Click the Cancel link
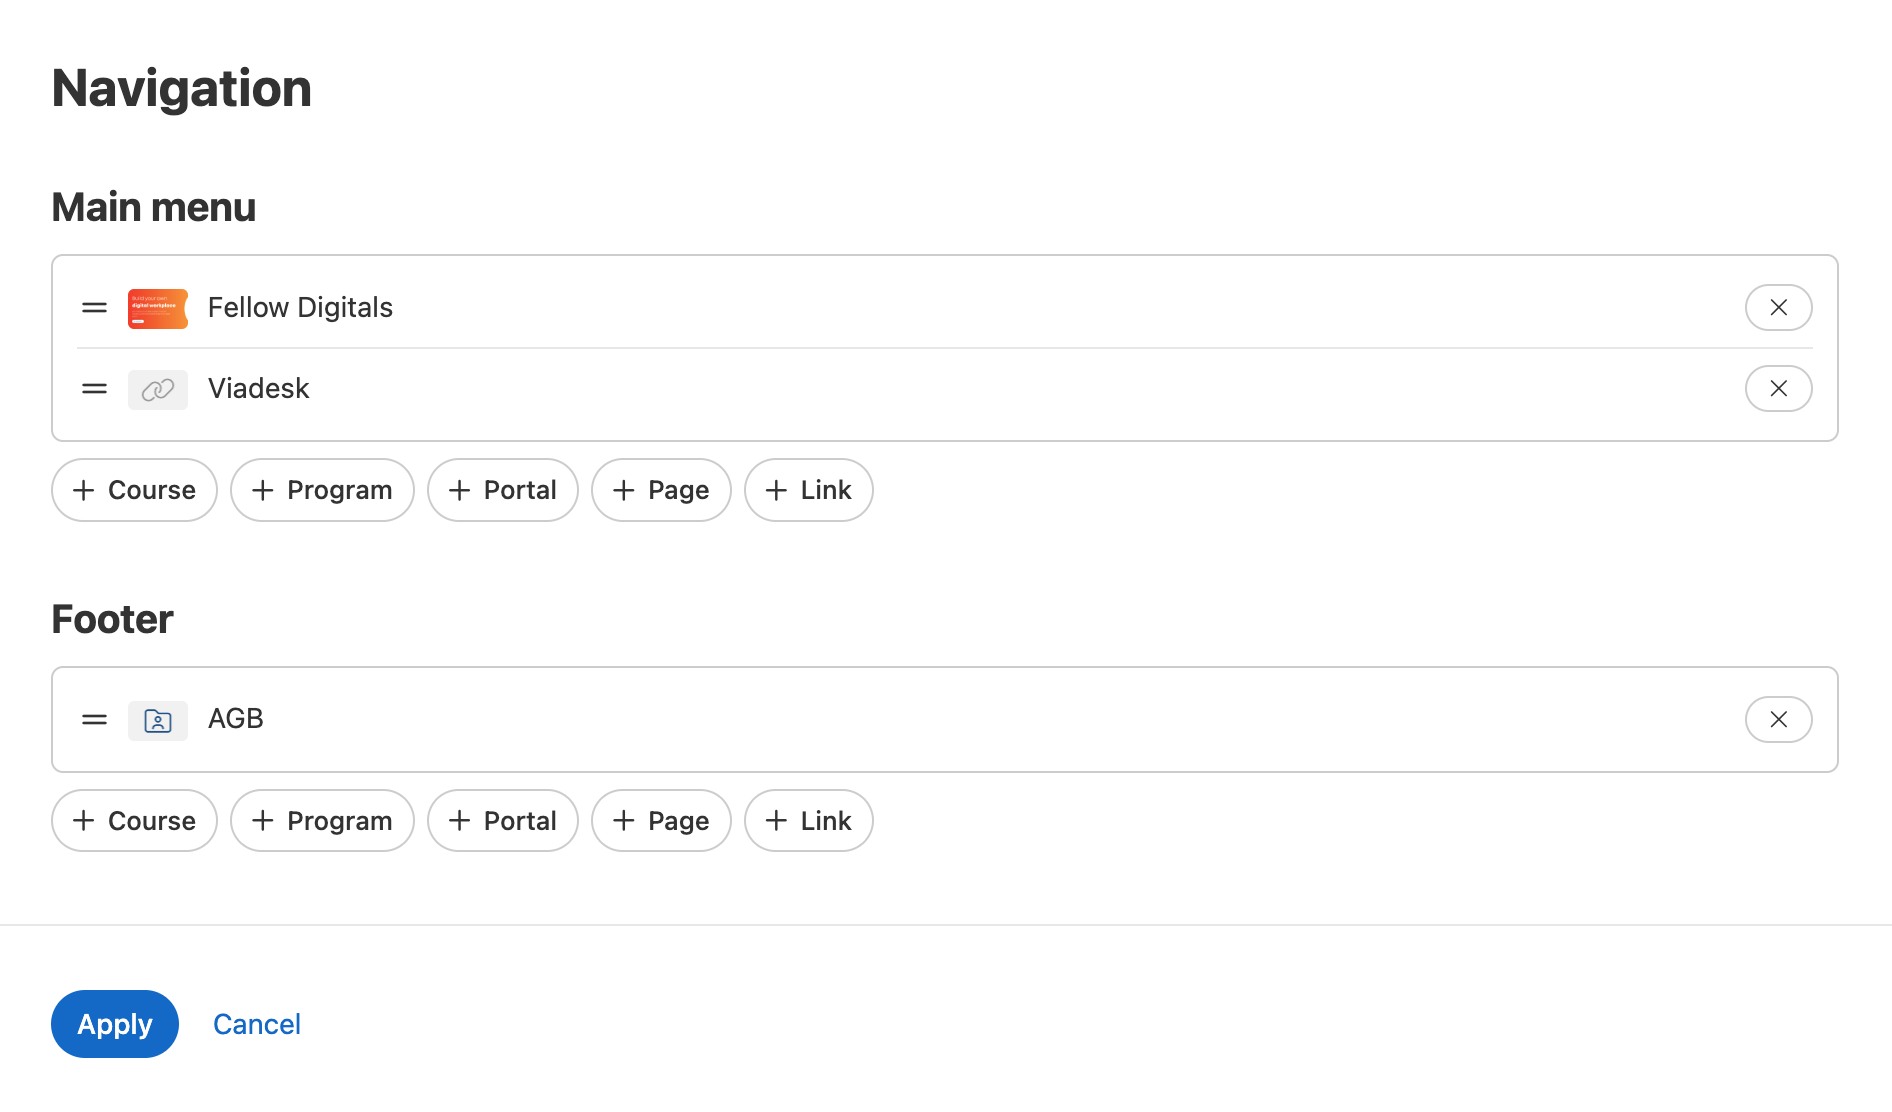The width and height of the screenshot is (1892, 1112). 257,1024
